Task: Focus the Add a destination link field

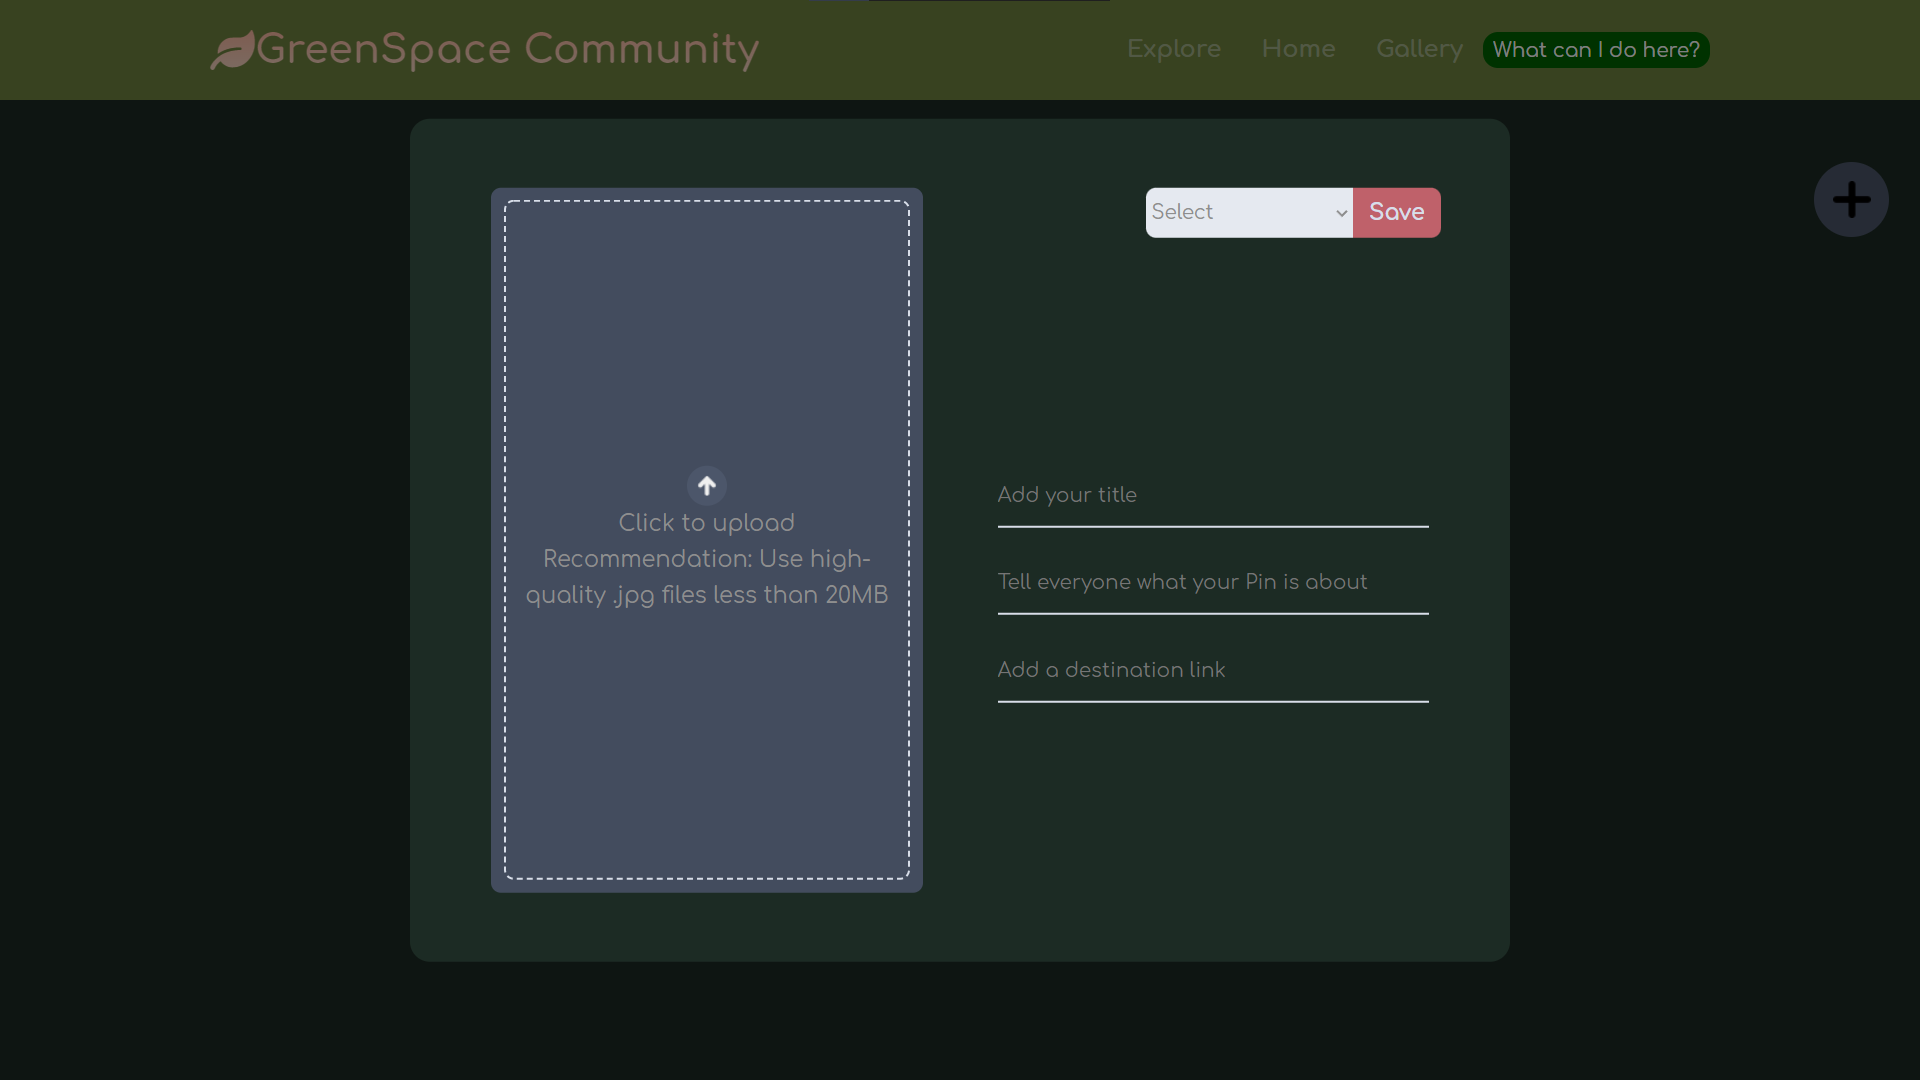Action: pos(1212,671)
